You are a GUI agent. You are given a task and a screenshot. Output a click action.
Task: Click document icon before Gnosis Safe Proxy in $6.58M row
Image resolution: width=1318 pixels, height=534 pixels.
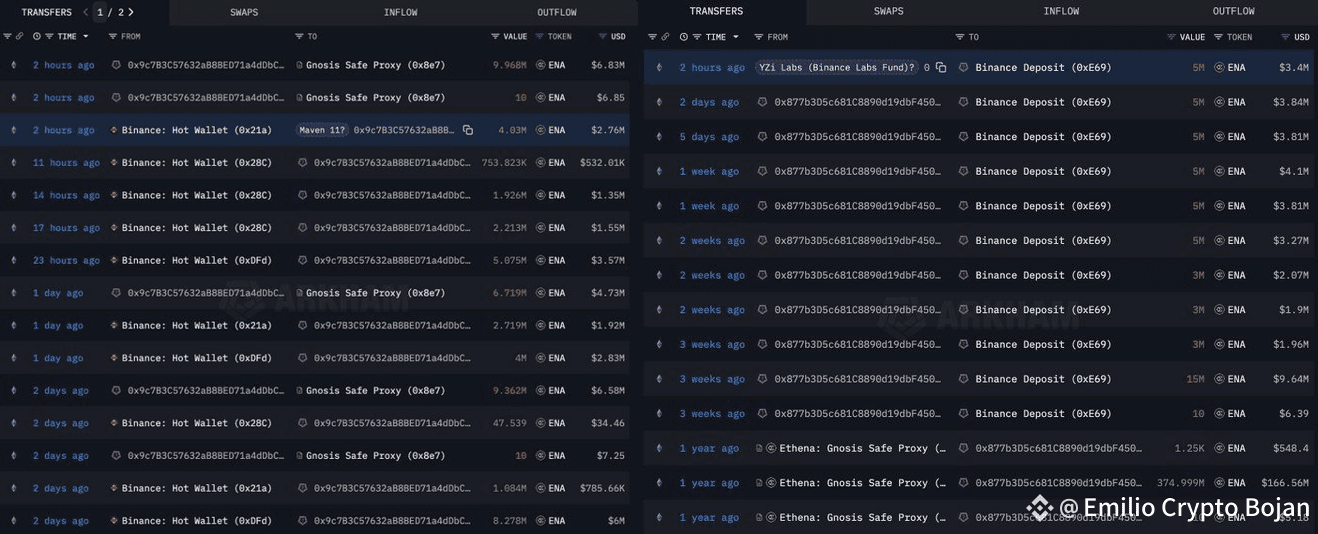coord(299,391)
